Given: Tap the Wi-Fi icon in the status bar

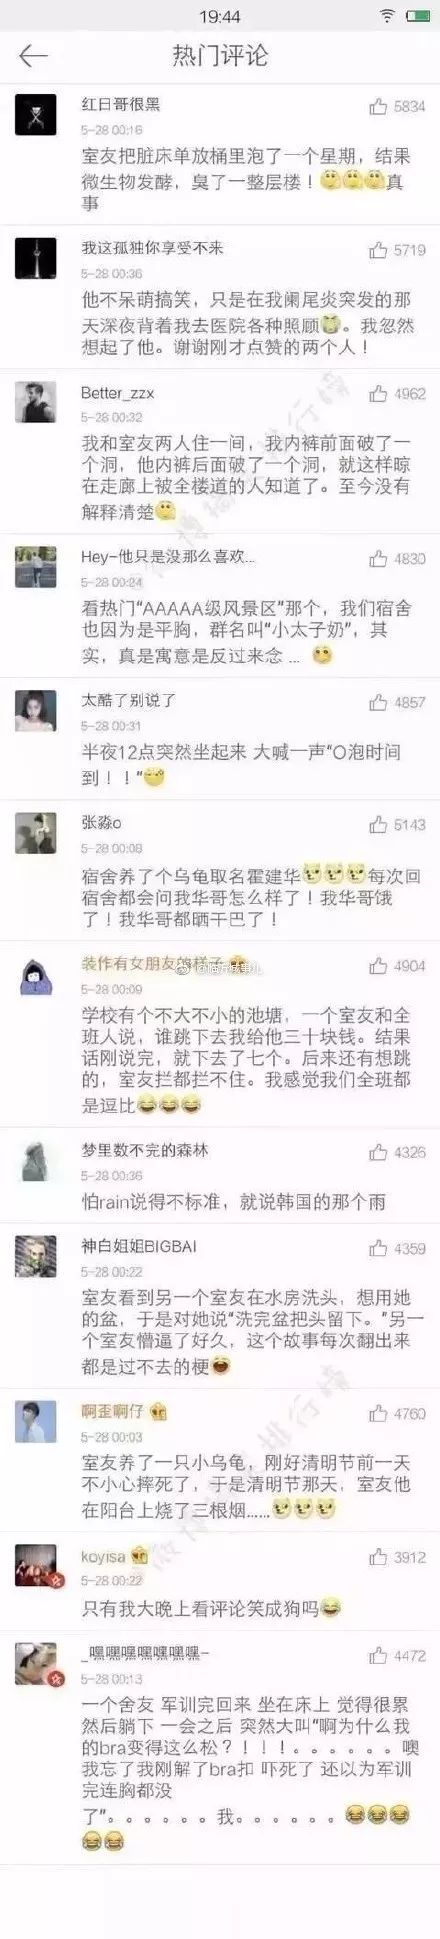Looking at the screenshot, I should pyautogui.click(x=387, y=16).
